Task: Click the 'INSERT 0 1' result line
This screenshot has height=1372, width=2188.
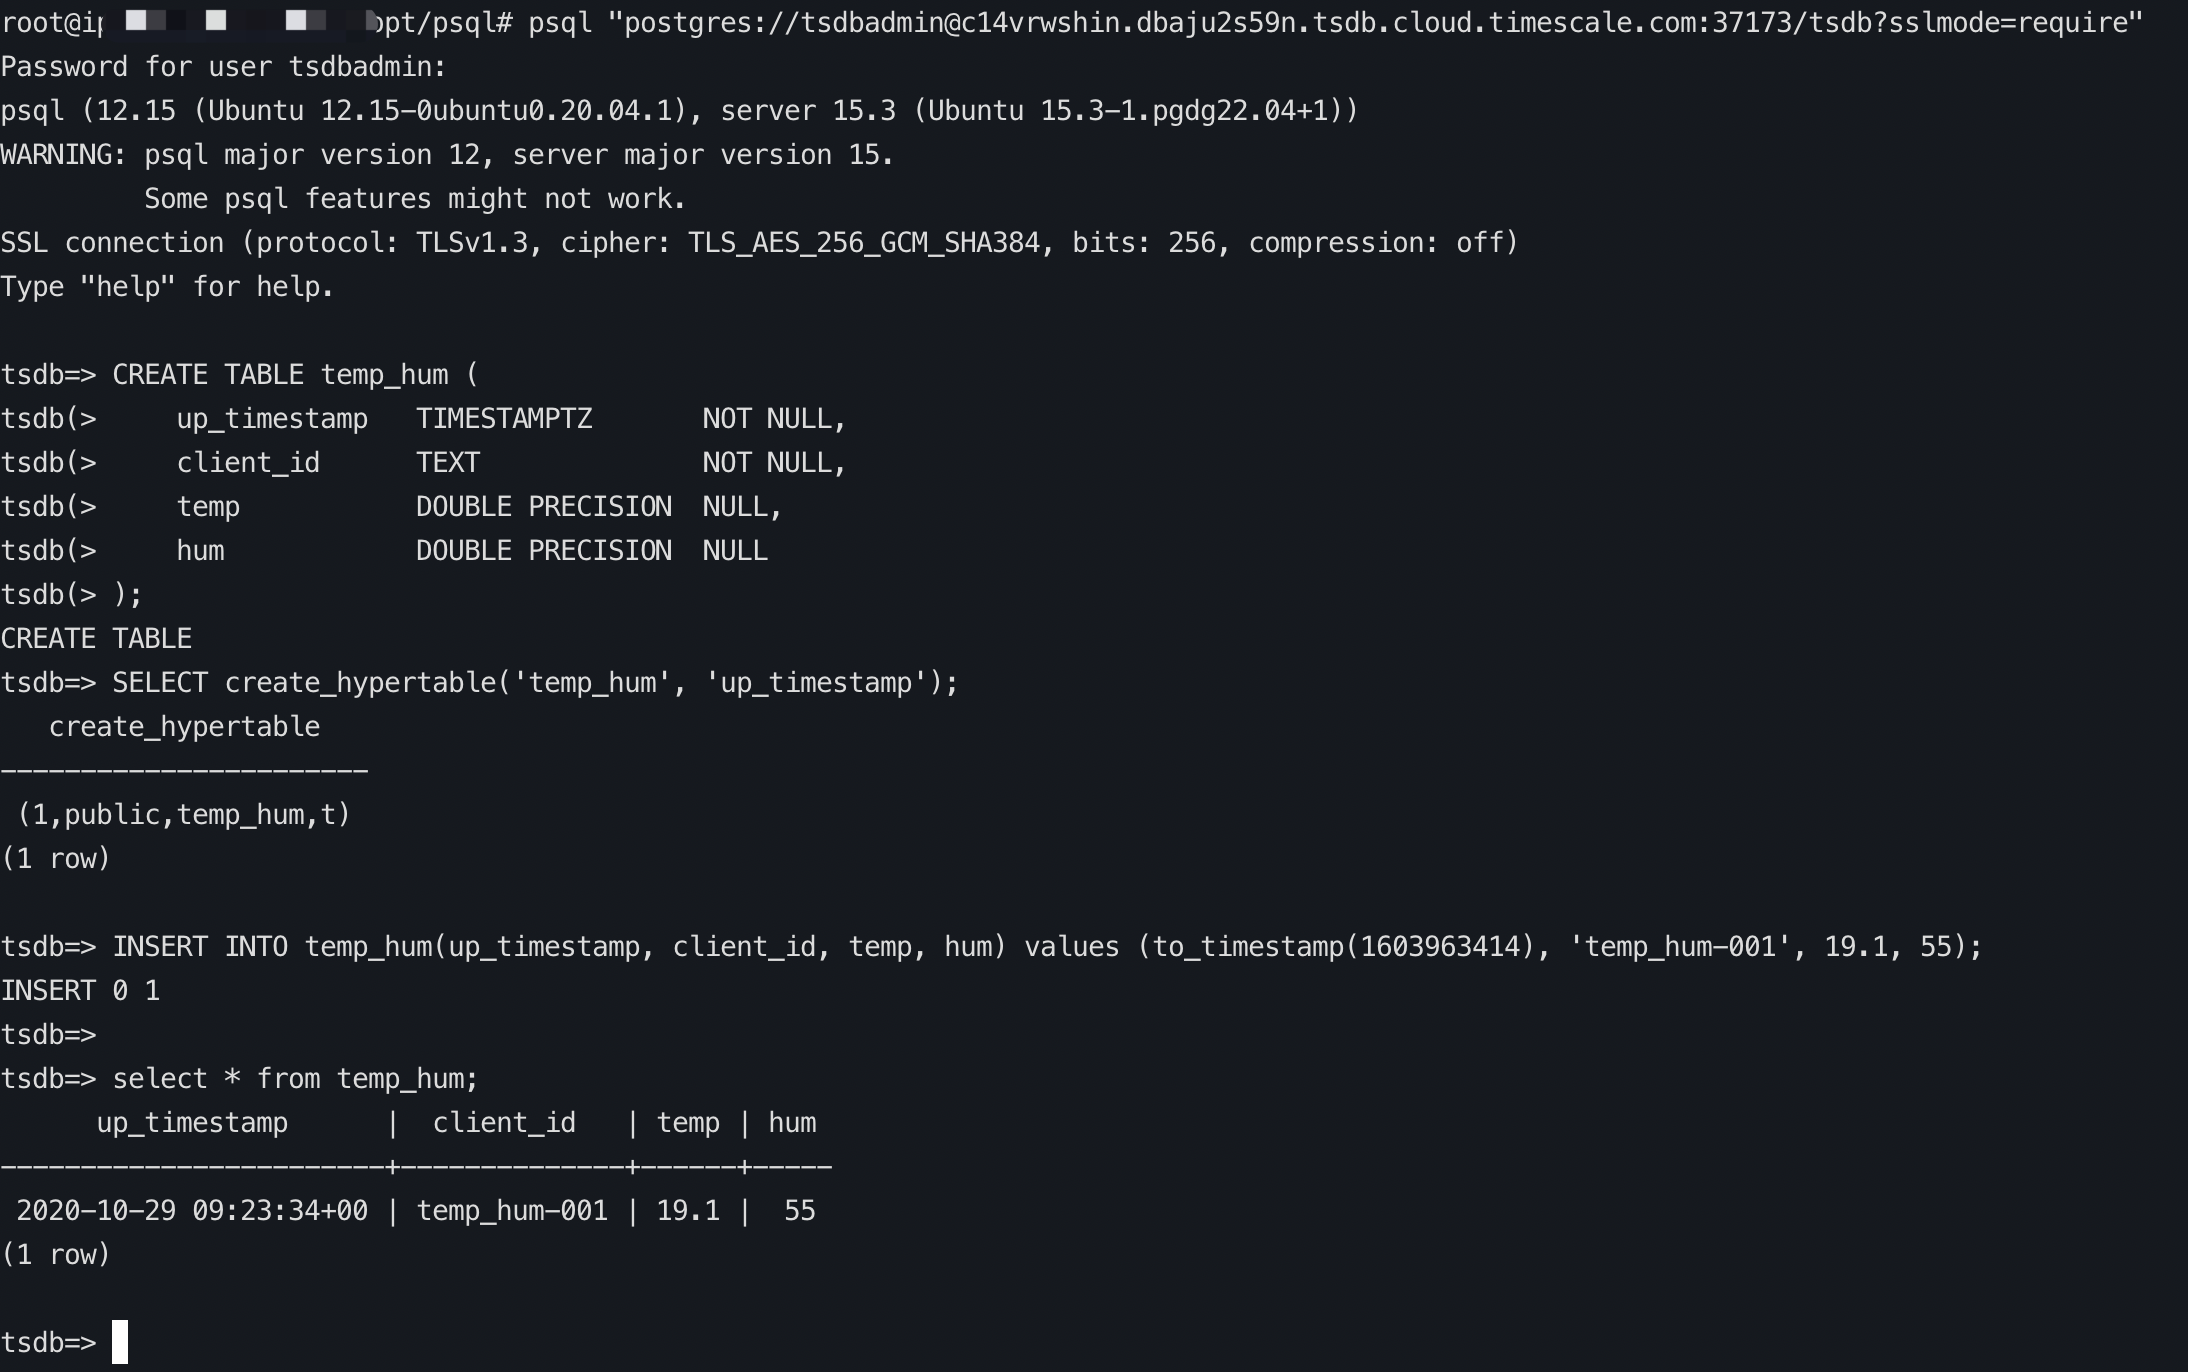Action: pos(80,991)
